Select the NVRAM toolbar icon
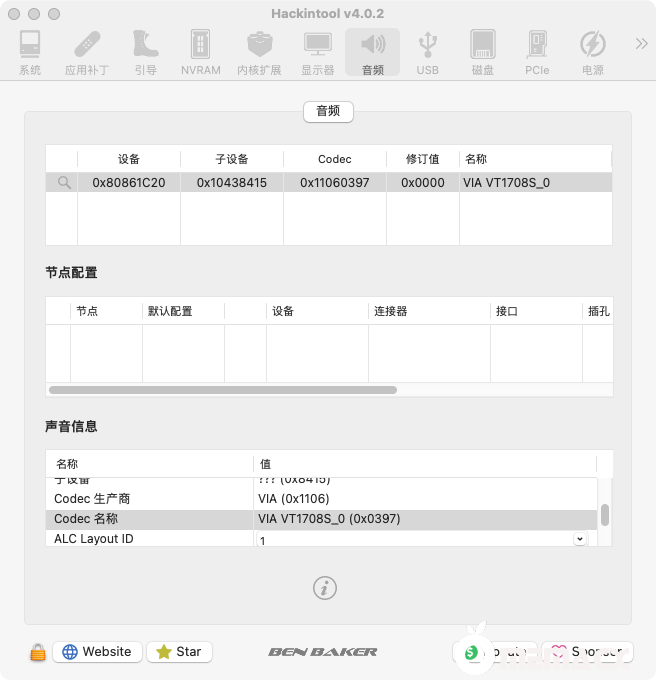Screen dimensions: 656x680 201,53
